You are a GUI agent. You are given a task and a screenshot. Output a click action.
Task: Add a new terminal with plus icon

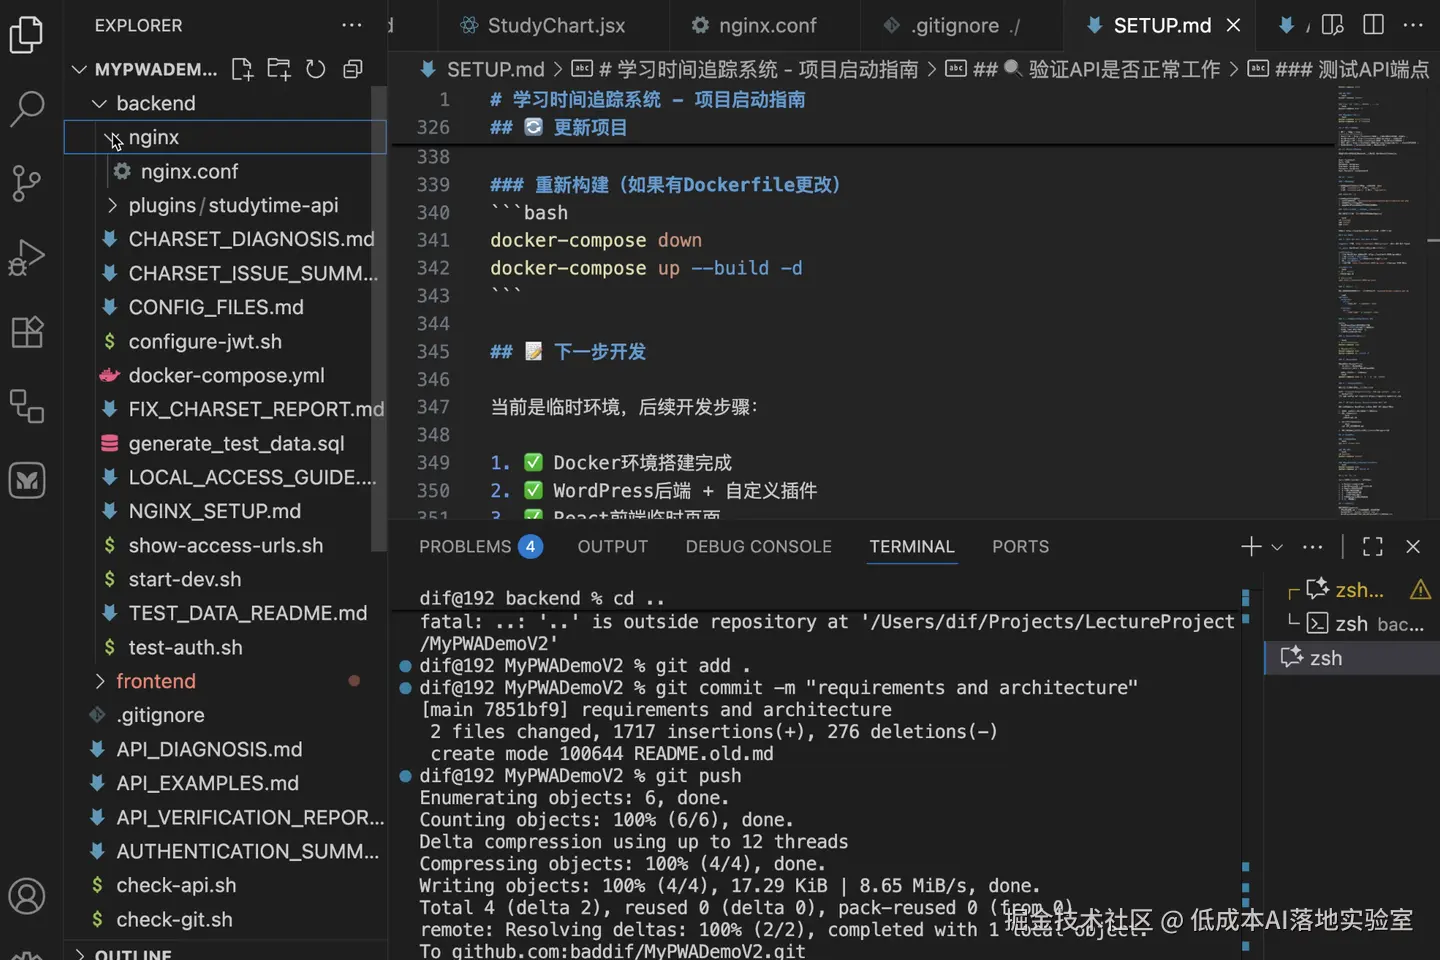pyautogui.click(x=1251, y=546)
